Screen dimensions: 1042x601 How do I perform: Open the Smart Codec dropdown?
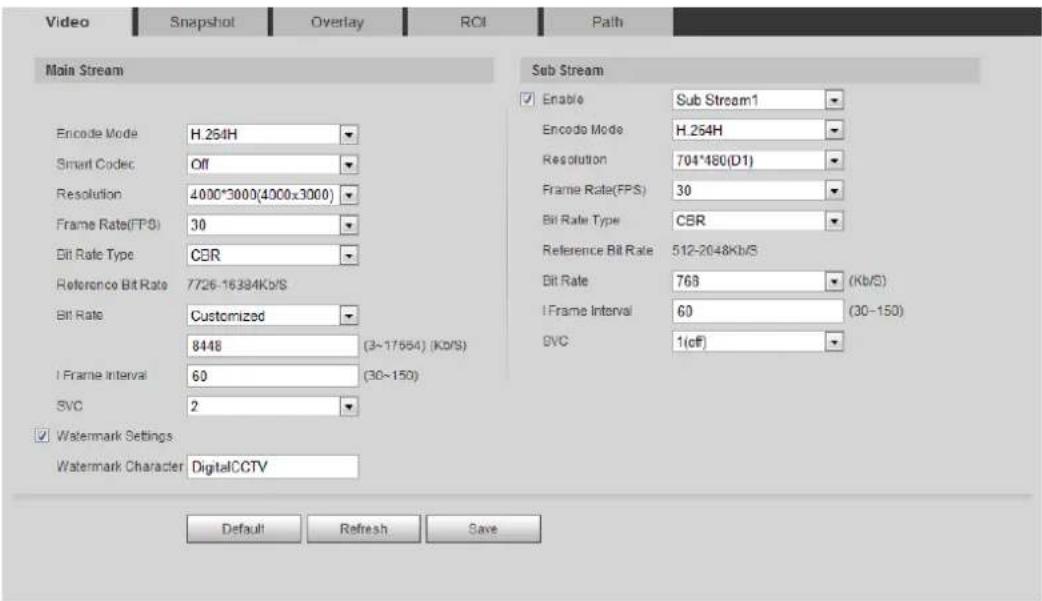[x=272, y=164]
